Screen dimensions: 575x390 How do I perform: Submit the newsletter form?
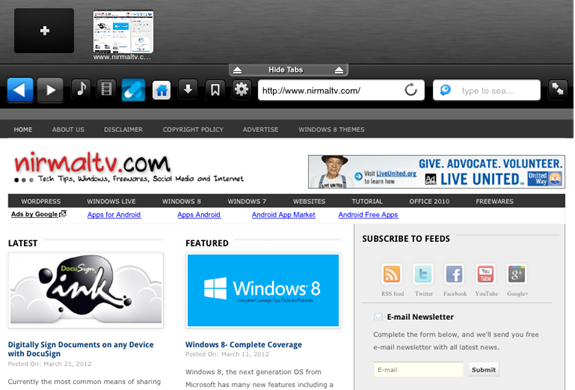pyautogui.click(x=484, y=369)
